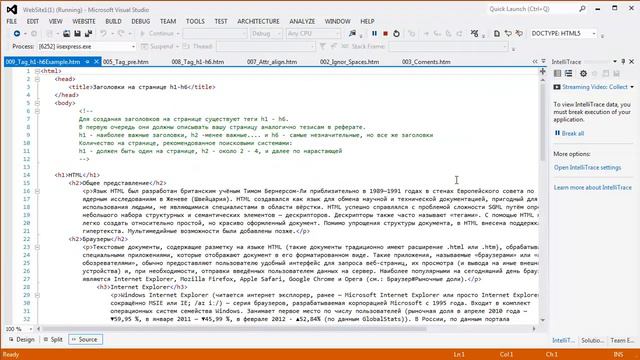Click the Navigate Backward arrow icon
Screen dimensions: 640x360
pyautogui.click(x=17, y=33)
